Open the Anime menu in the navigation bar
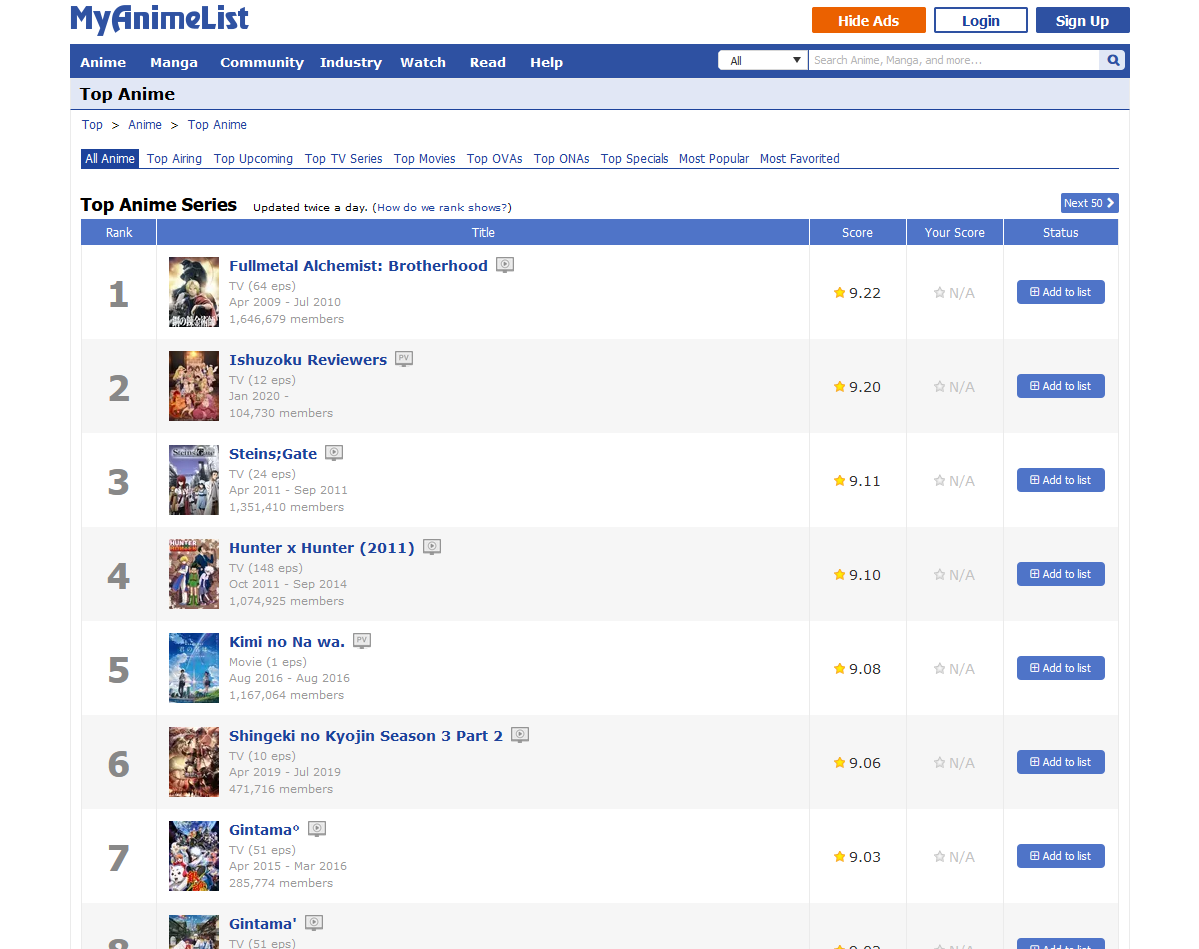 103,63
